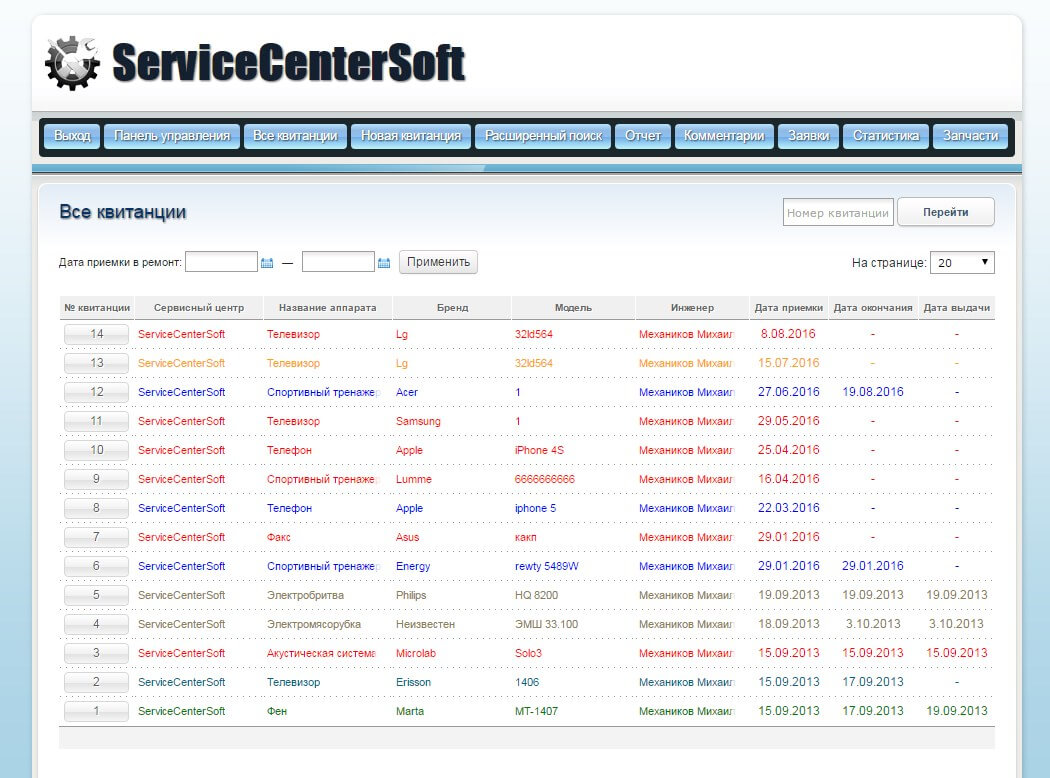Open receipt number 14 button

point(96,334)
